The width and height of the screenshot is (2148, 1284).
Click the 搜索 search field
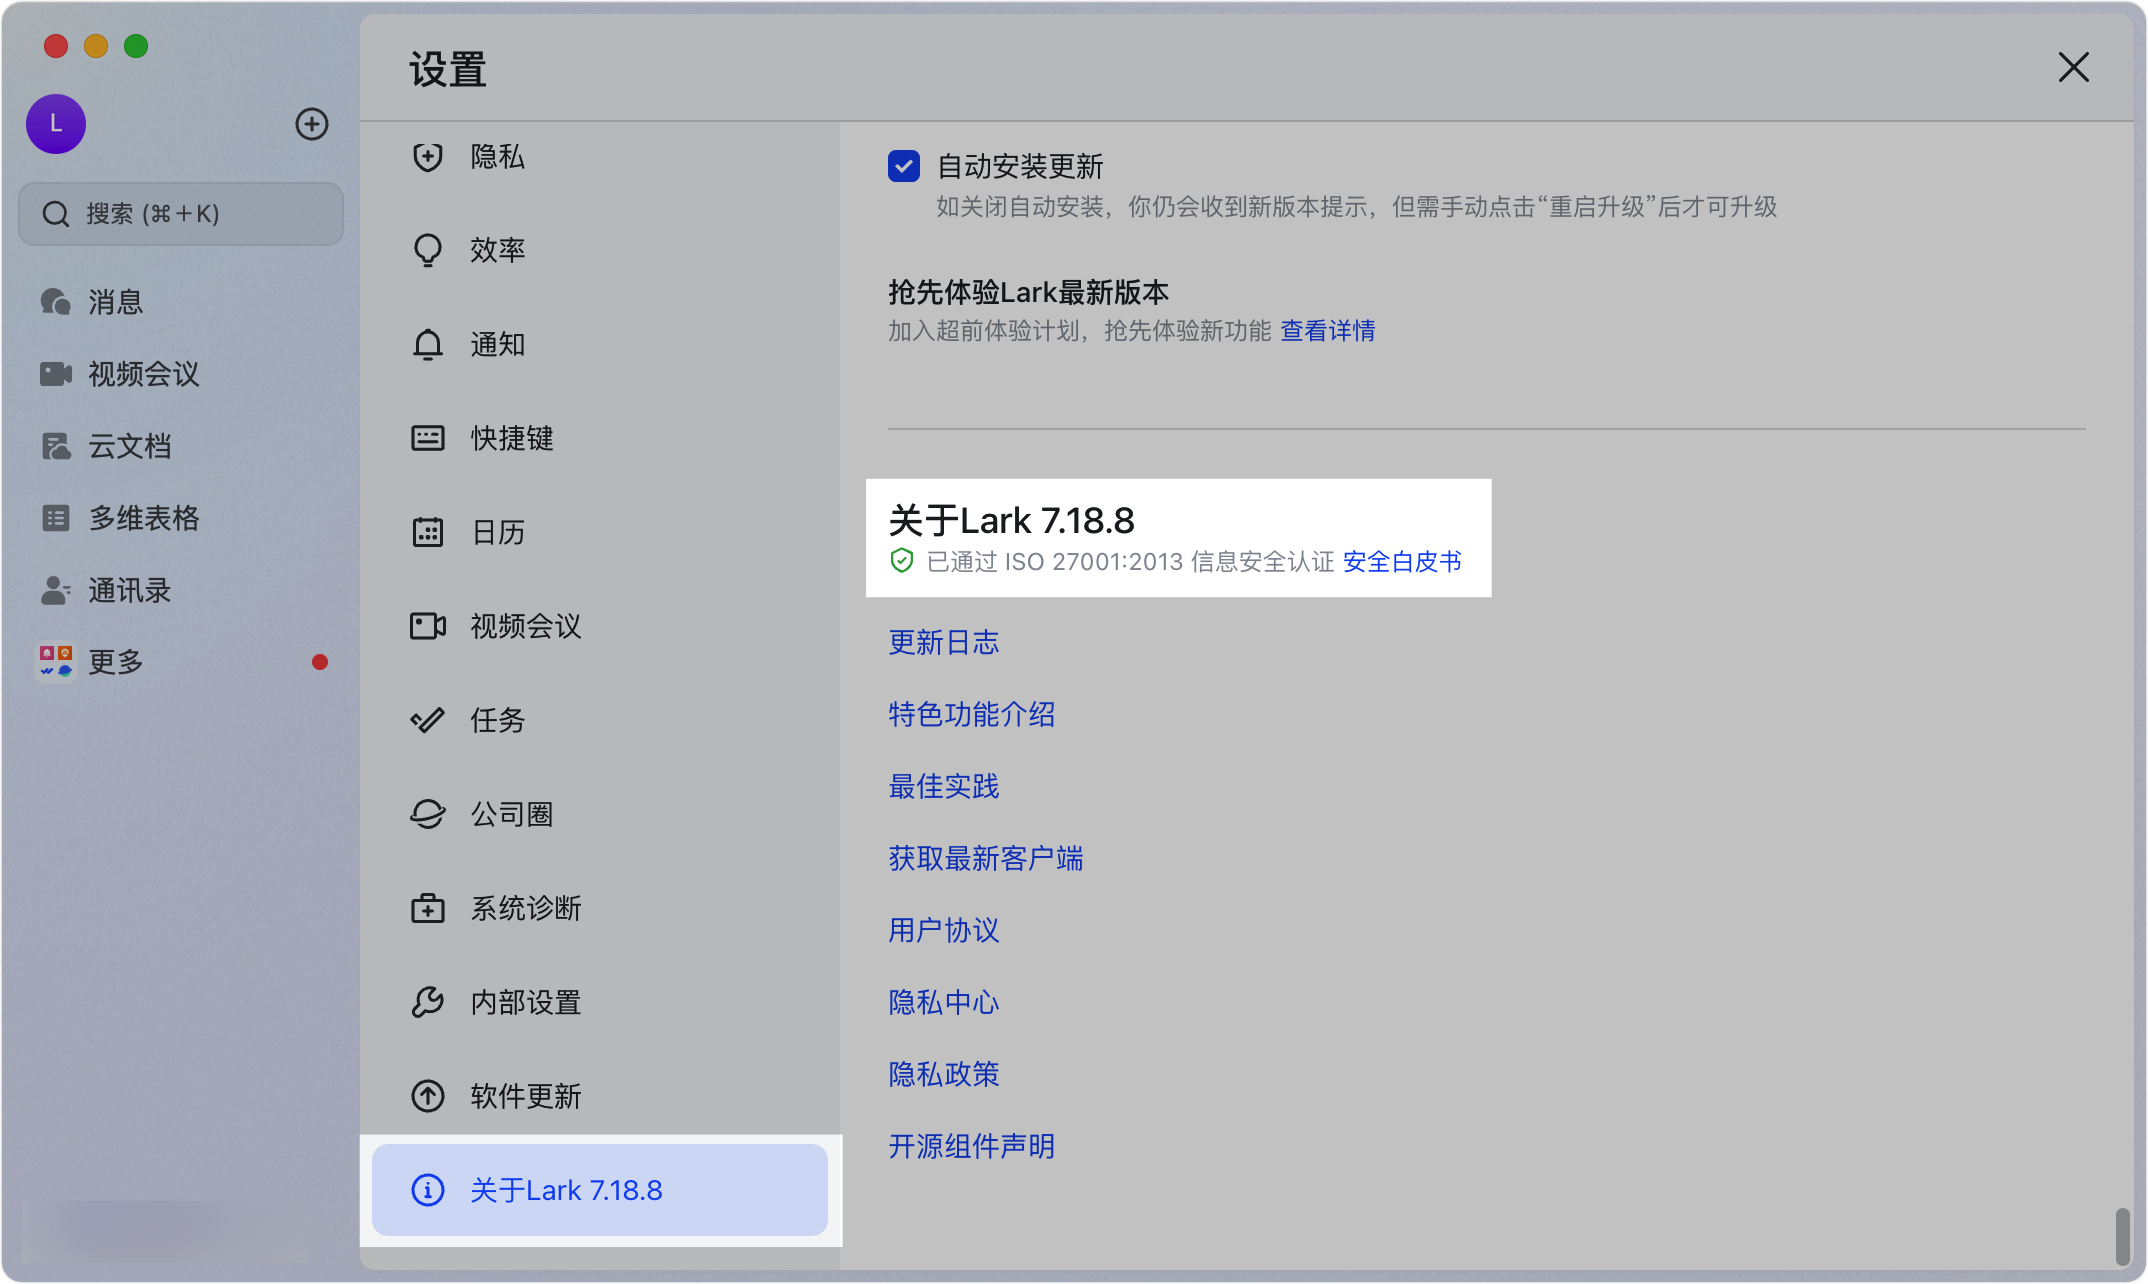tap(181, 214)
